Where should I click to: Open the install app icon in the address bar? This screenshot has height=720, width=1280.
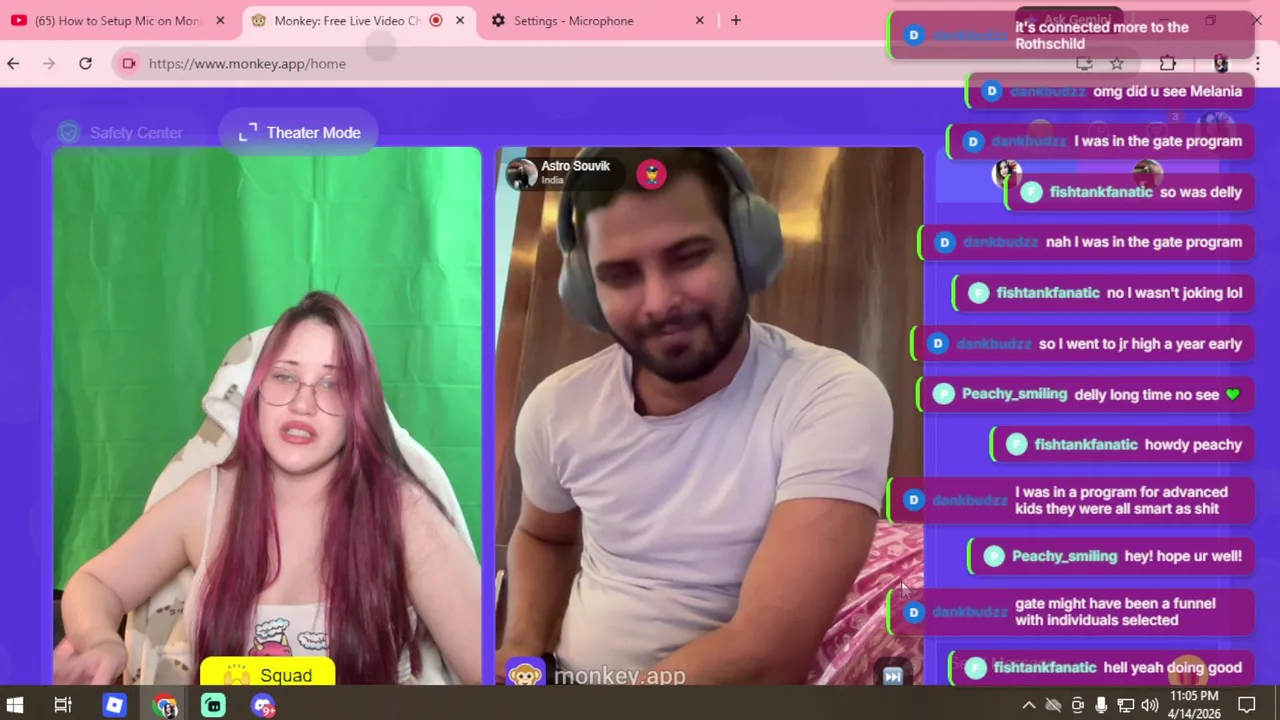point(1084,63)
